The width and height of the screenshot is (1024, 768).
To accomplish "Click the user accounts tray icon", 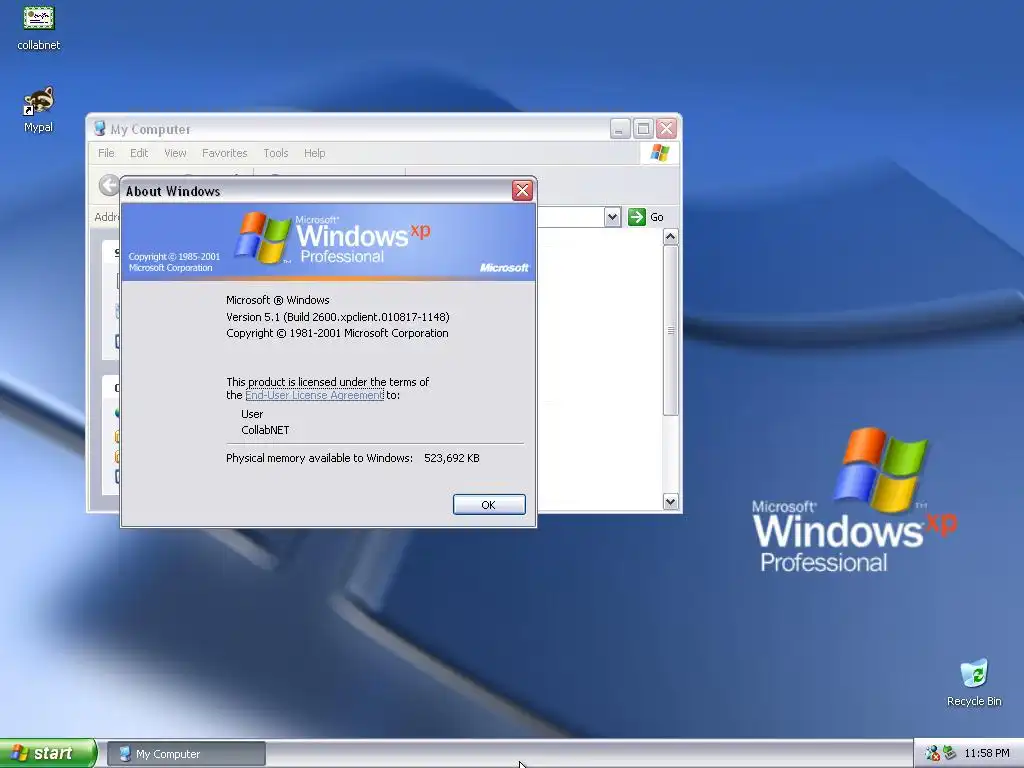I will coord(932,754).
